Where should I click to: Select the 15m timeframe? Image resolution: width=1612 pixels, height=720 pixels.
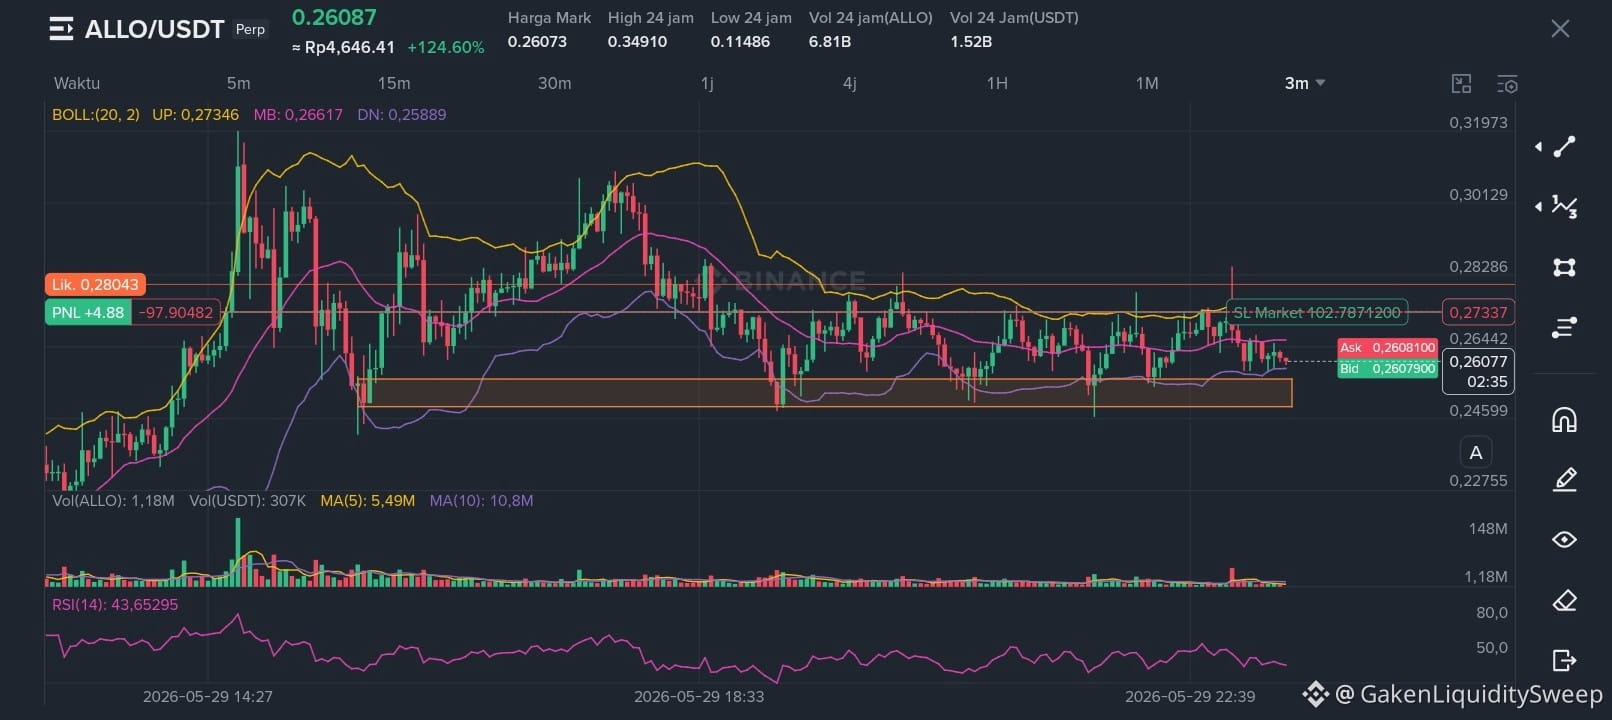pos(394,83)
